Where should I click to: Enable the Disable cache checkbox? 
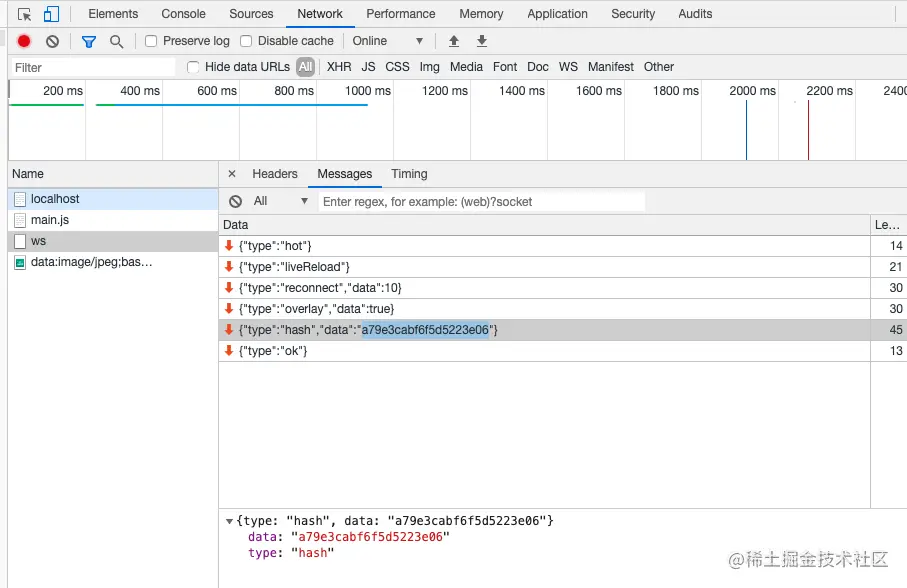pos(246,41)
